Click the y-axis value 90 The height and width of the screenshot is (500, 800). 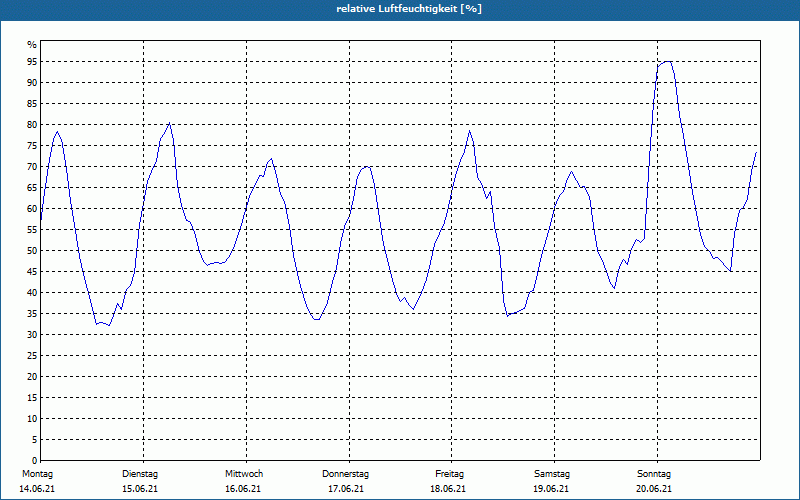[x=32, y=83]
